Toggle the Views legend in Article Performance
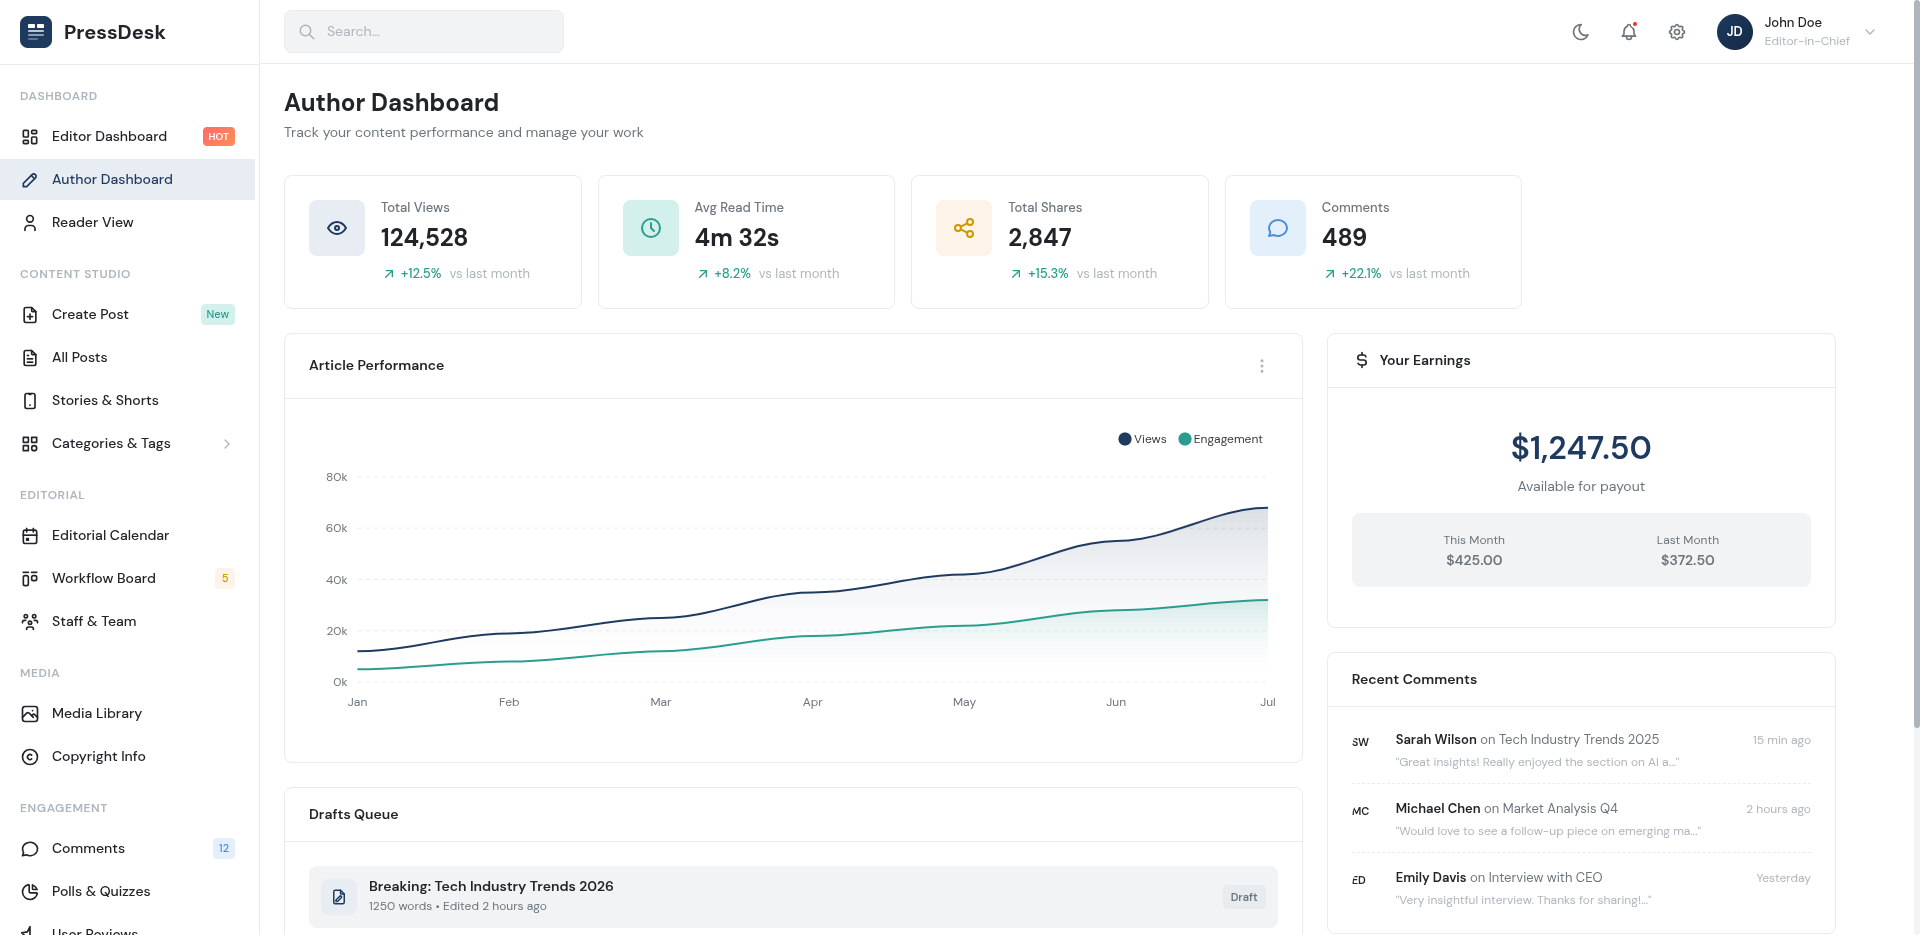 pyautogui.click(x=1142, y=439)
